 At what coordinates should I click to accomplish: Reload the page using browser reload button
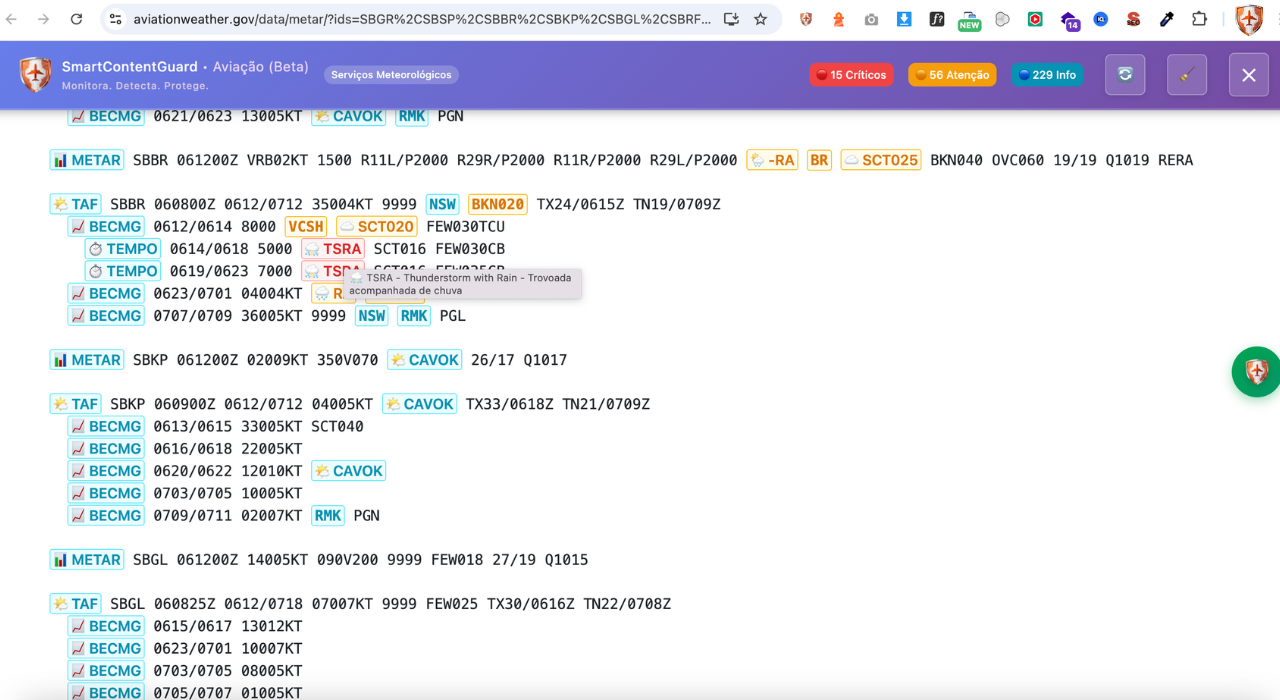(x=76, y=19)
